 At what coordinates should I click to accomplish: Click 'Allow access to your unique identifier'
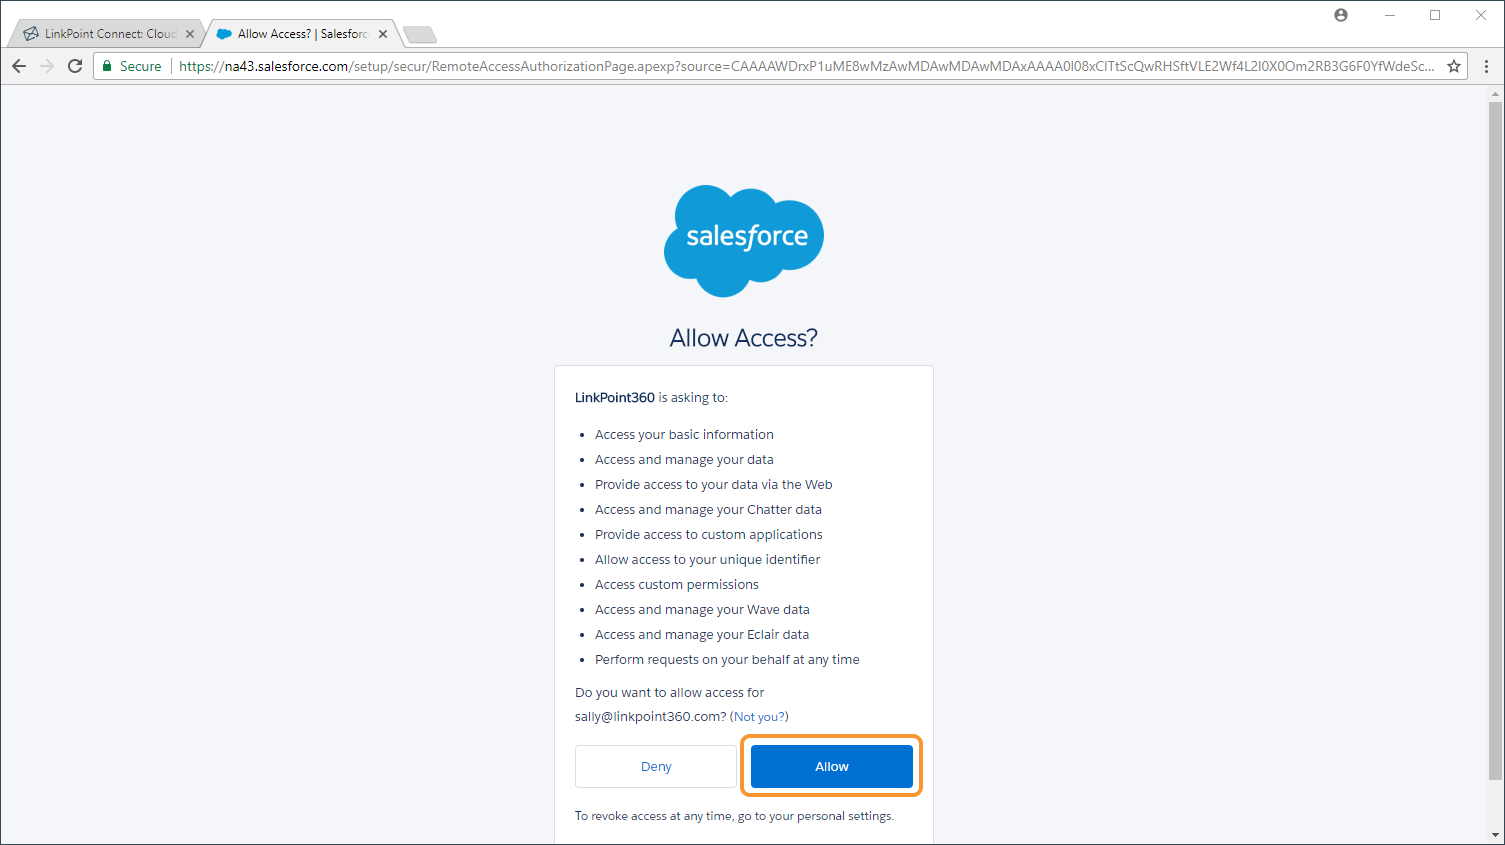(x=707, y=559)
